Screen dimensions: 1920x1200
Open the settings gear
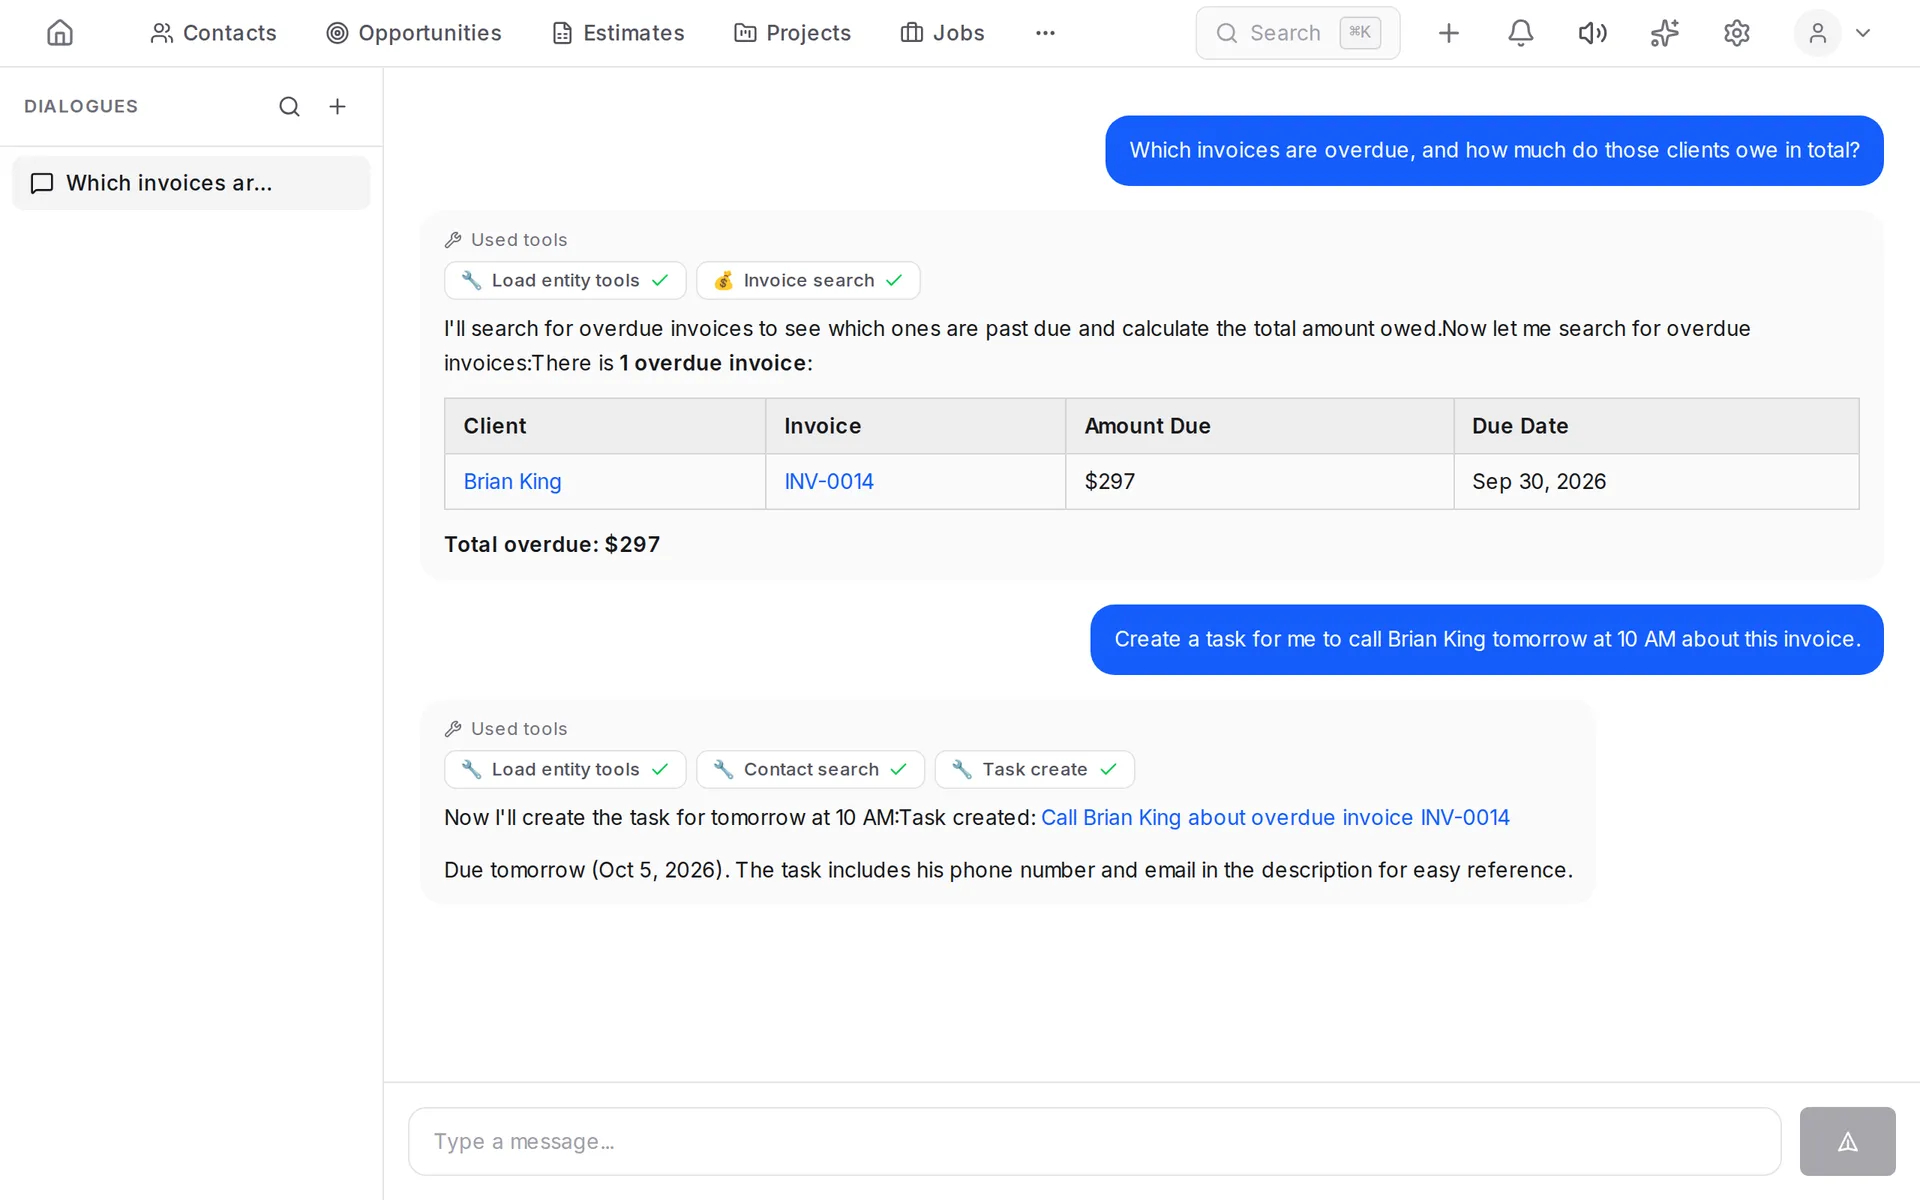tap(1736, 33)
